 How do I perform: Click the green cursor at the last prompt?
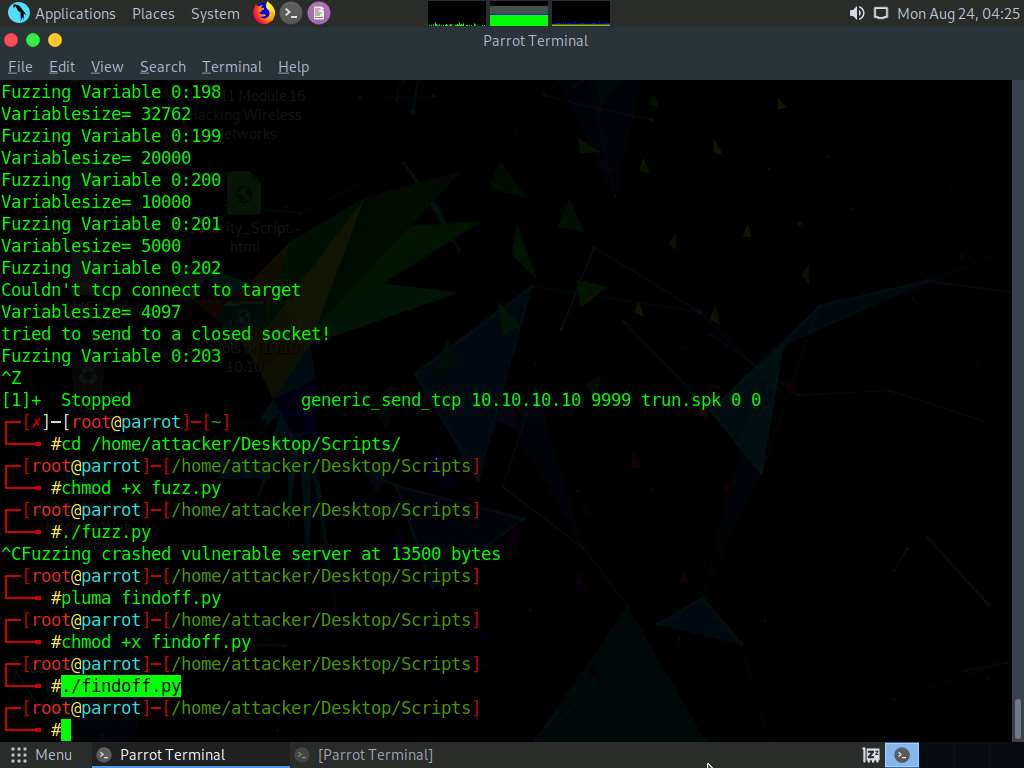point(66,730)
